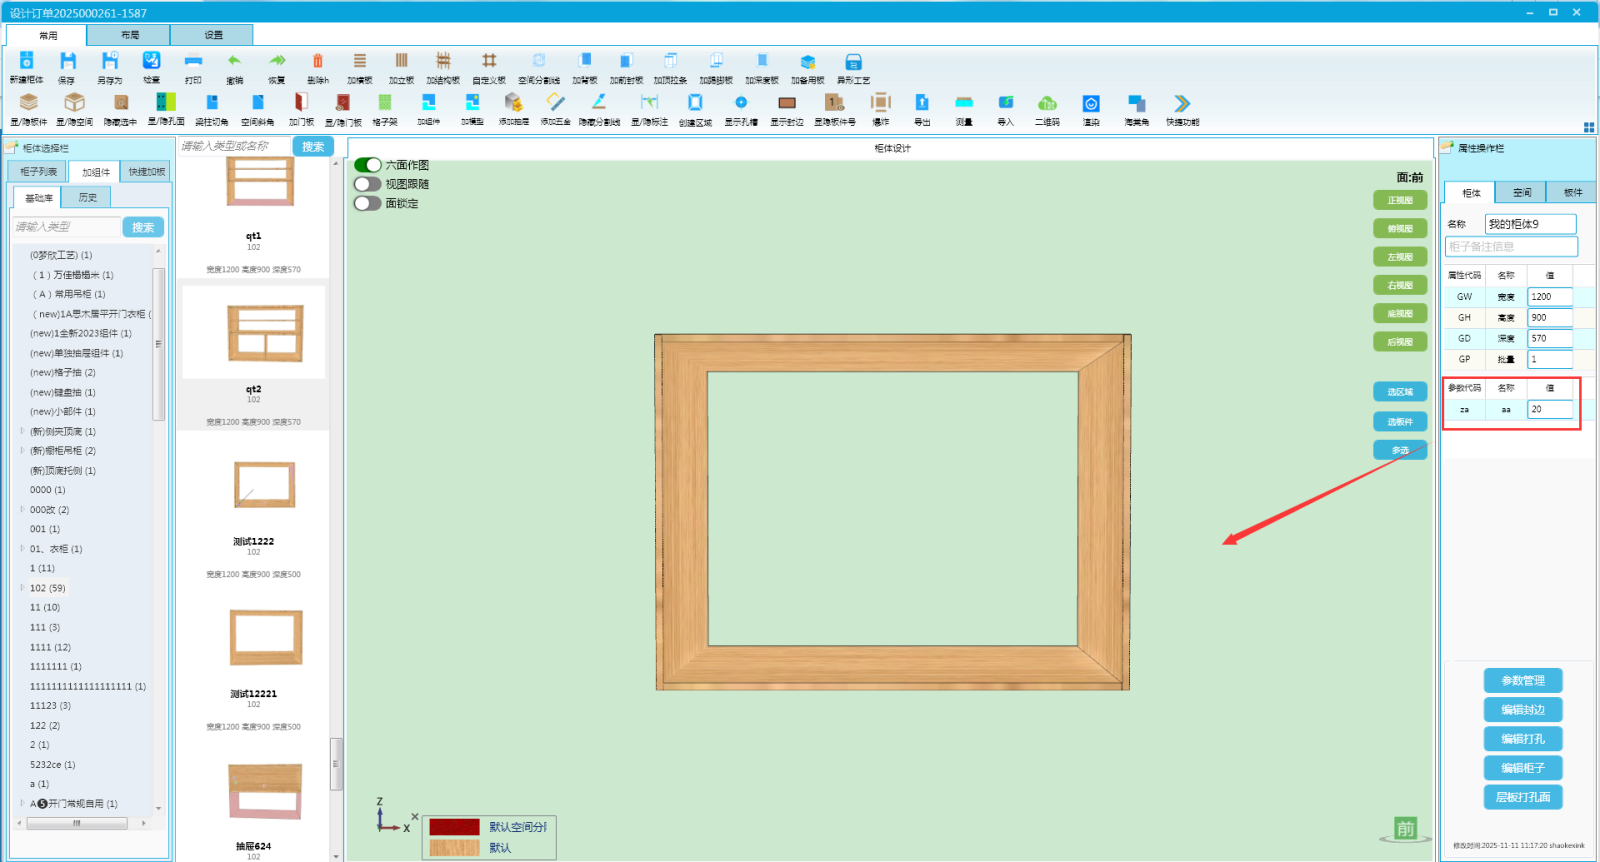Screen dimensions: 1600x862
Task: Click the 打印 (Print) icon
Action: [193, 62]
